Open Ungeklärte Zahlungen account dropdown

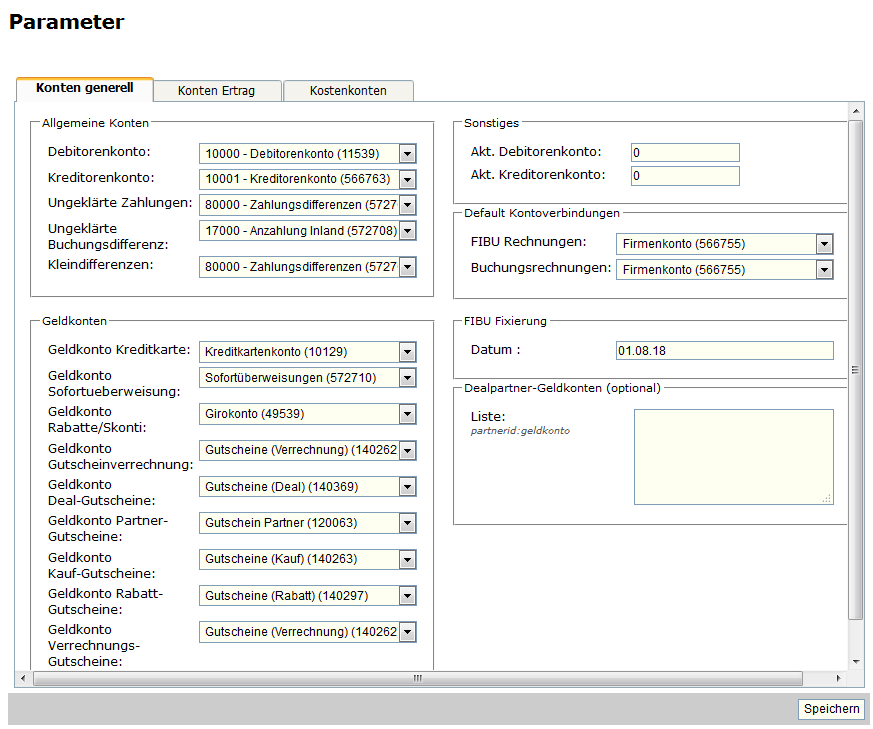307,204
